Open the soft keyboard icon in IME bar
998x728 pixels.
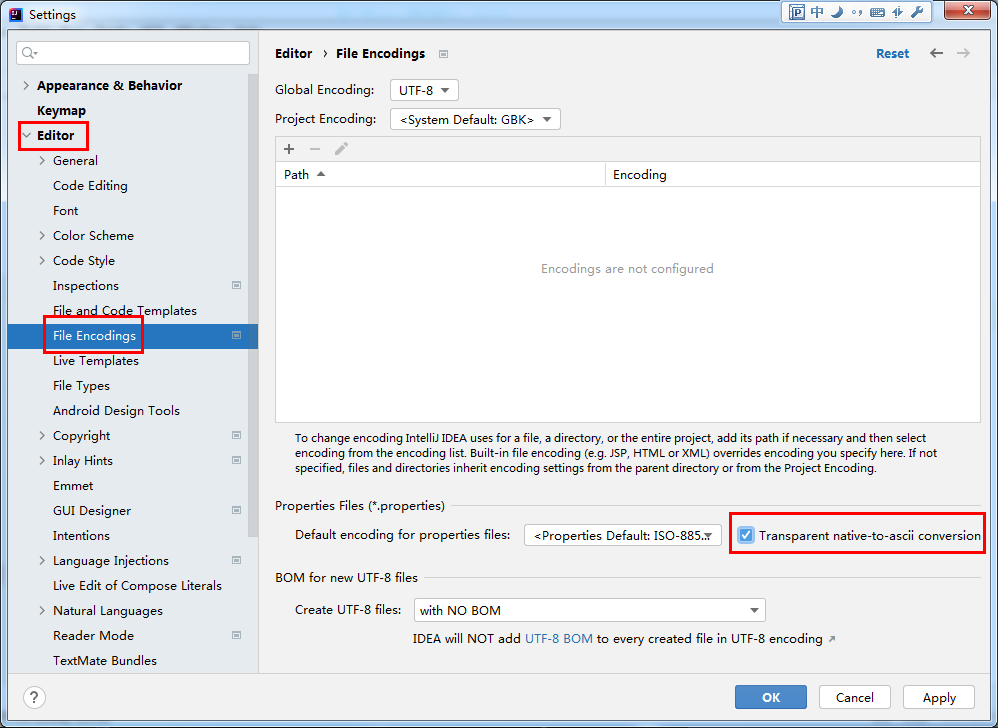tap(877, 12)
